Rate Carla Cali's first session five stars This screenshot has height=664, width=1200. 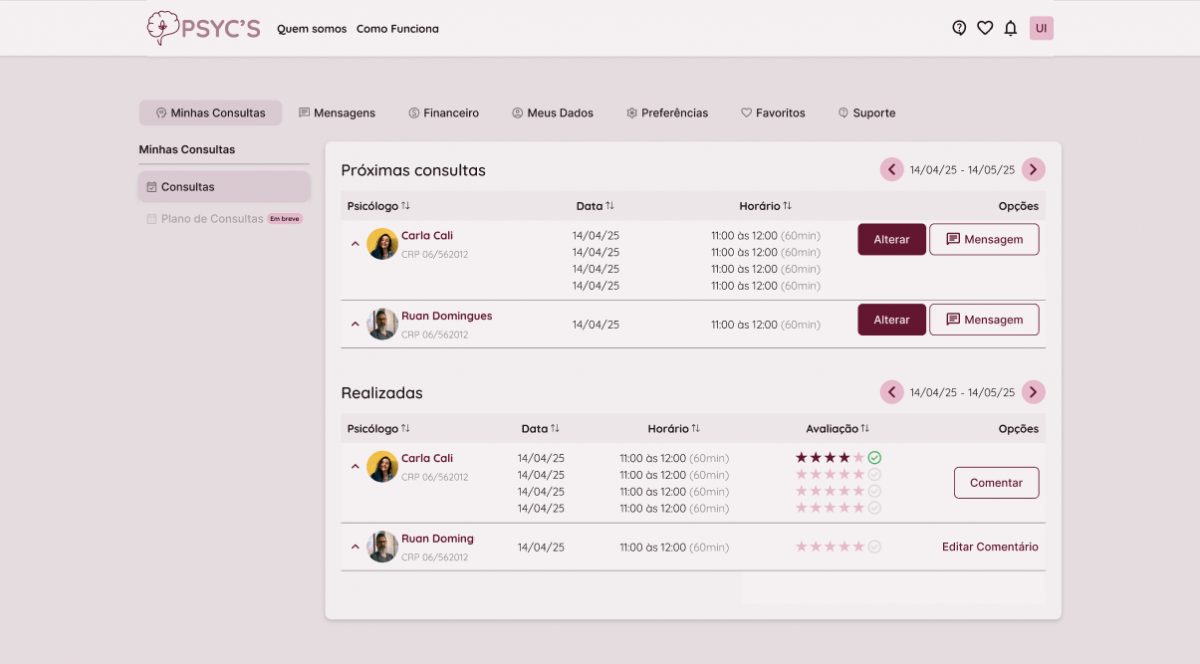858,458
